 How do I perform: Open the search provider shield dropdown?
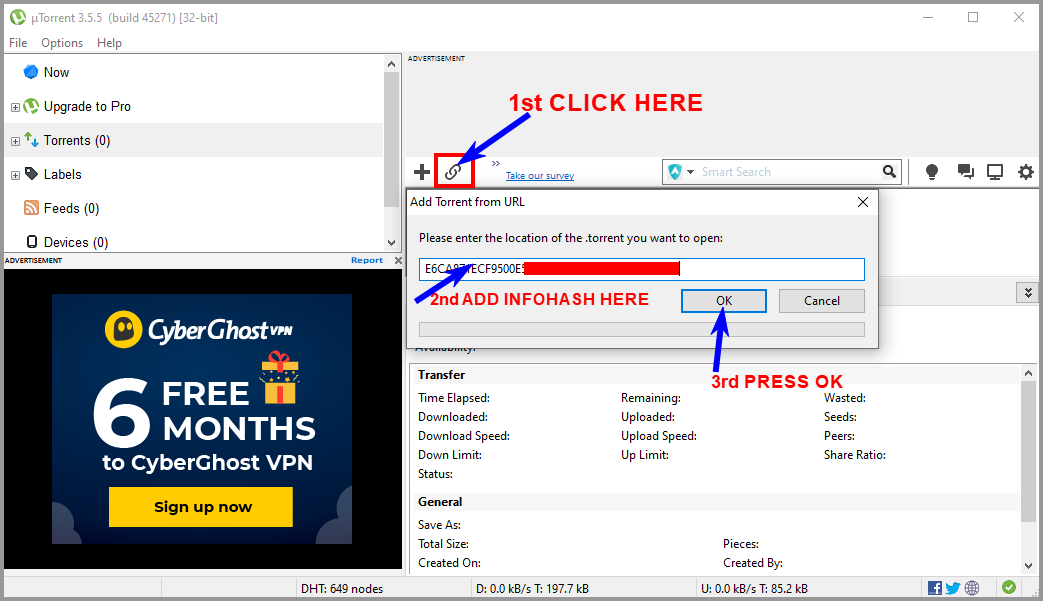coord(681,172)
